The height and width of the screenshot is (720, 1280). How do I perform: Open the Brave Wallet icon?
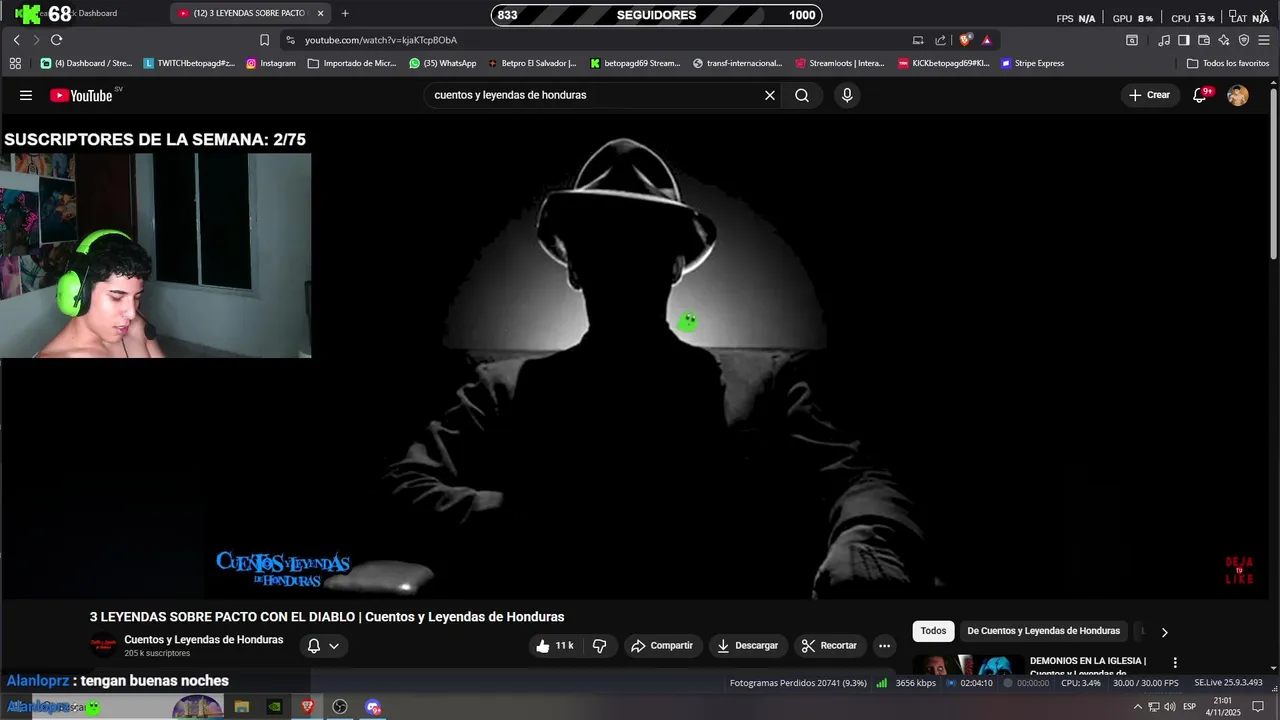pyautogui.click(x=1204, y=40)
